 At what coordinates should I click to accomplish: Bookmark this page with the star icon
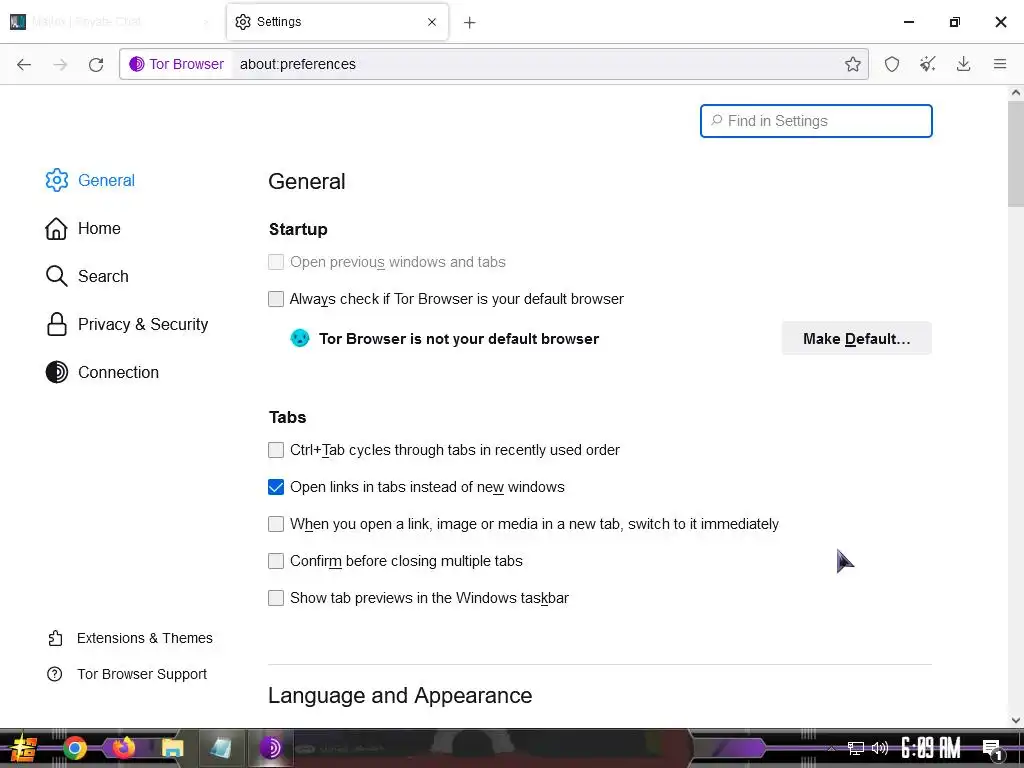tap(852, 64)
